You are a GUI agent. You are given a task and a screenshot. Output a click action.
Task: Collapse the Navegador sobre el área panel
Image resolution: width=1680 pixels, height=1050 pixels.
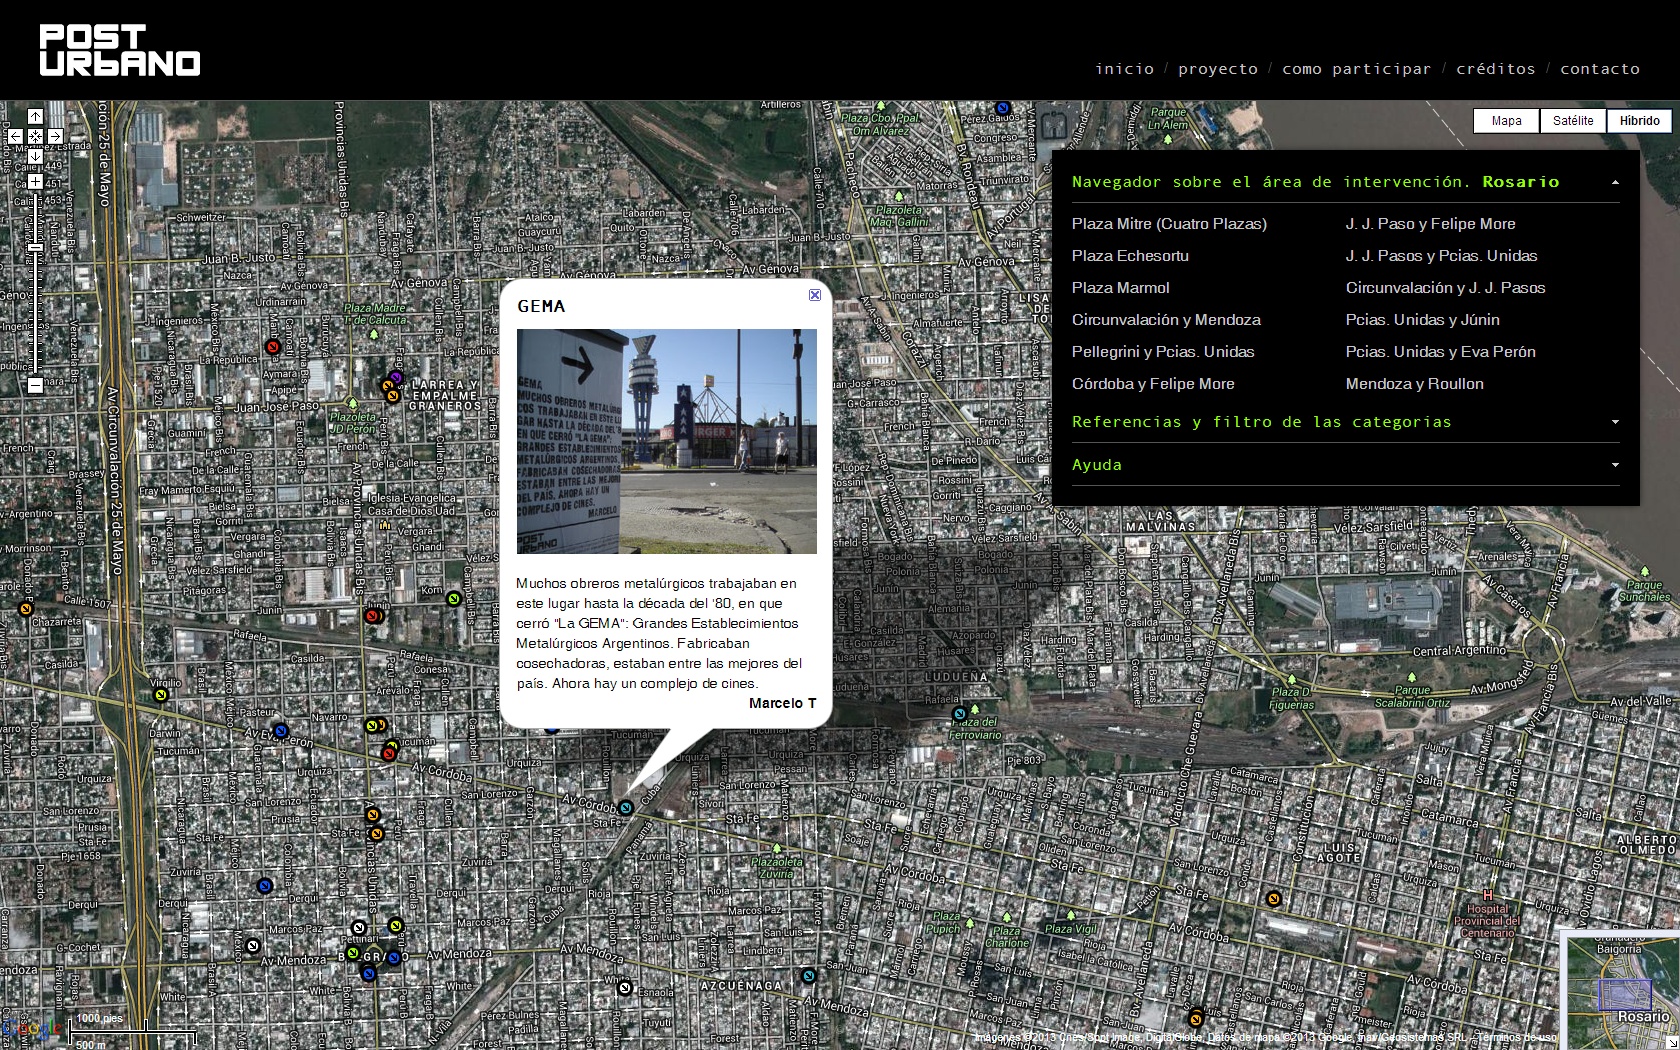(1615, 183)
